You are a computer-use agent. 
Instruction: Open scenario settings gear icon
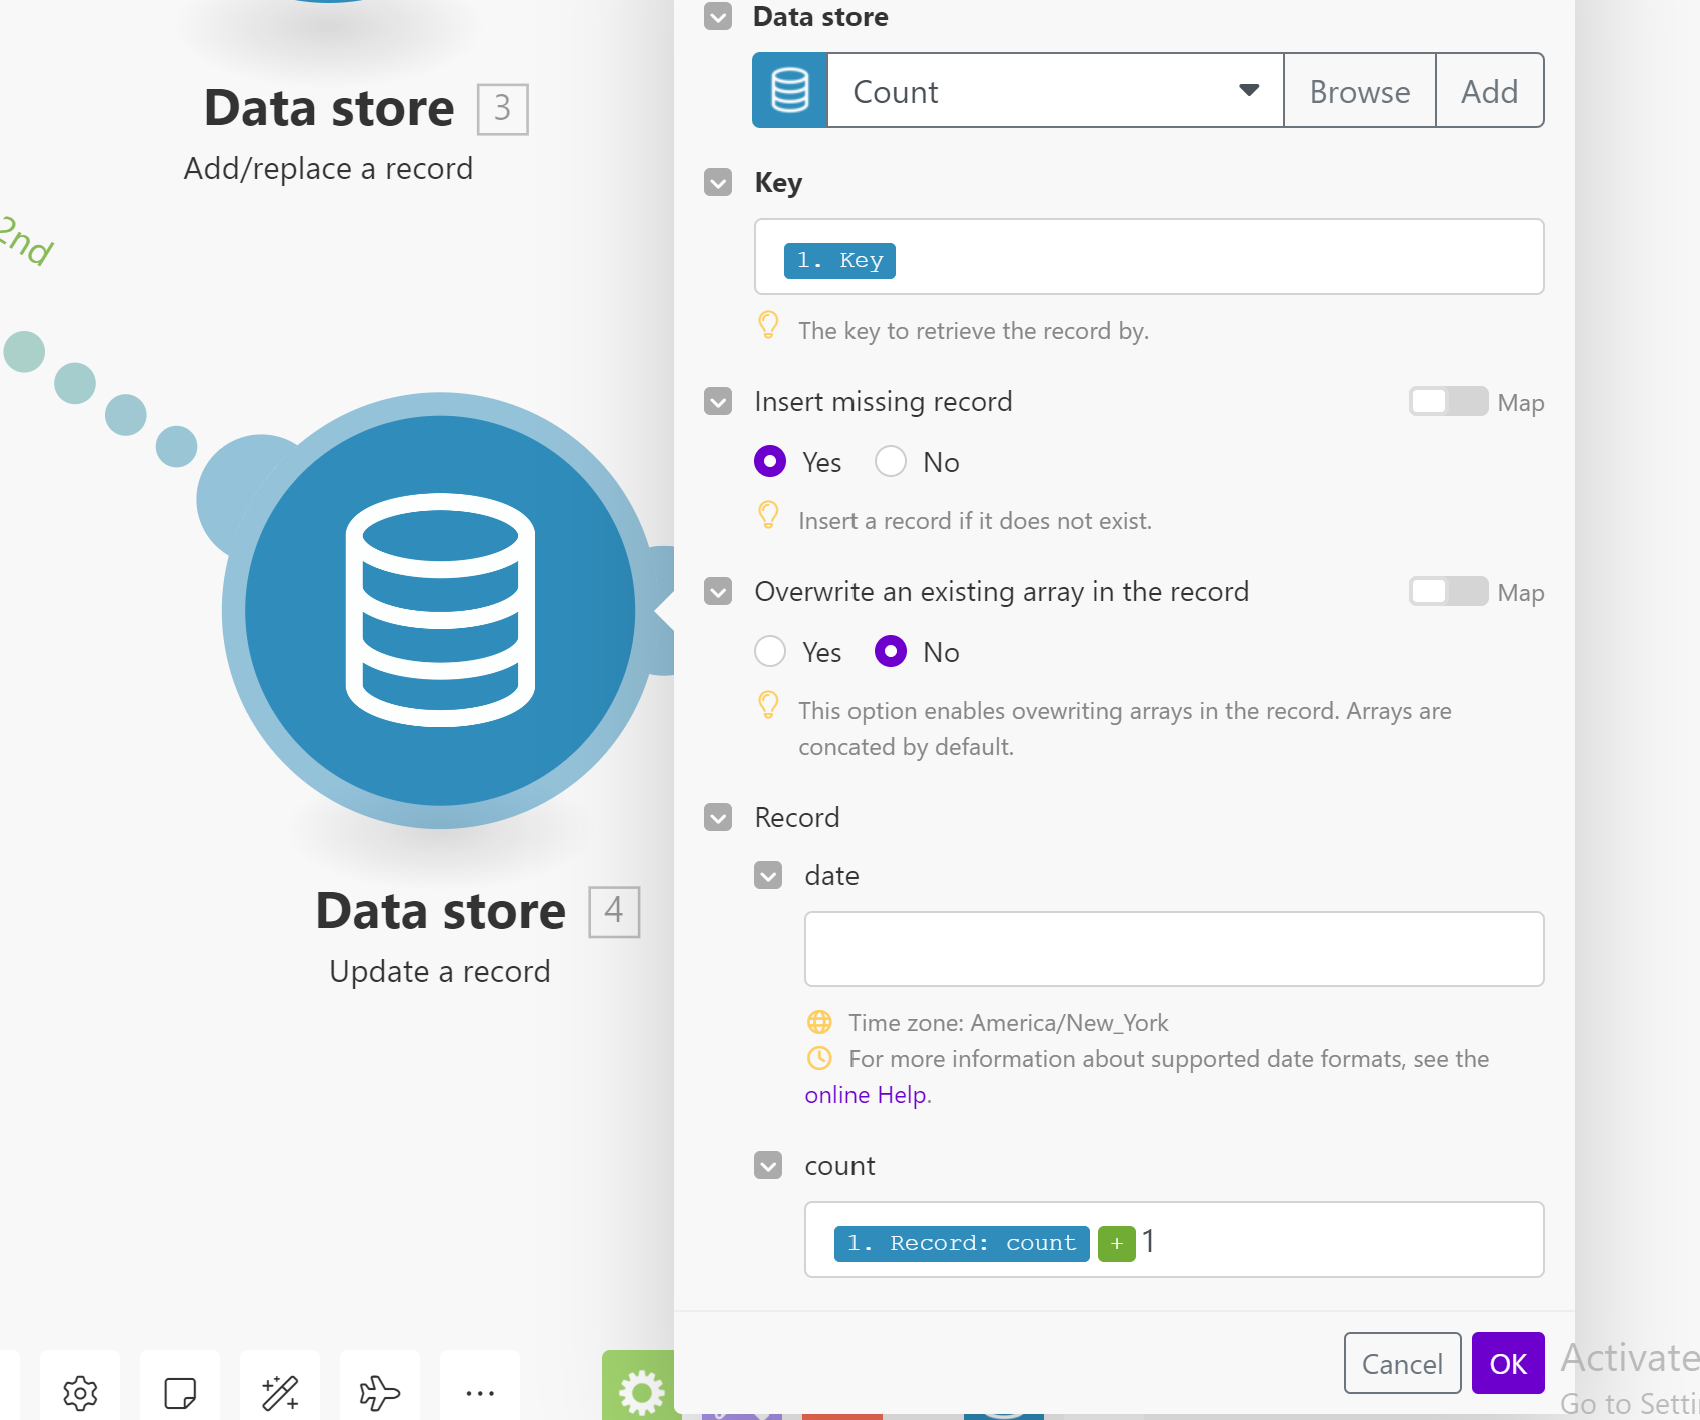point(80,1392)
